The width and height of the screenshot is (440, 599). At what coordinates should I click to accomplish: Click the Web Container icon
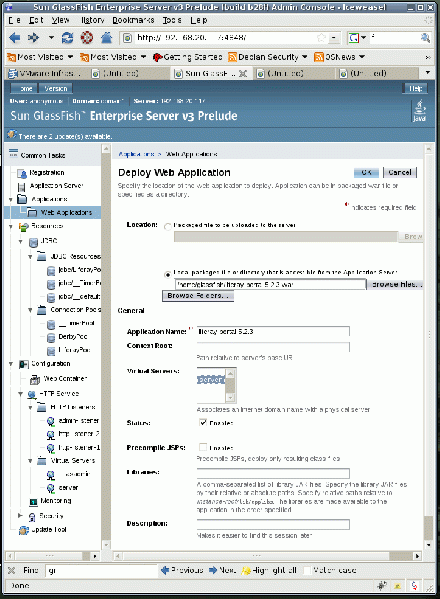point(35,379)
